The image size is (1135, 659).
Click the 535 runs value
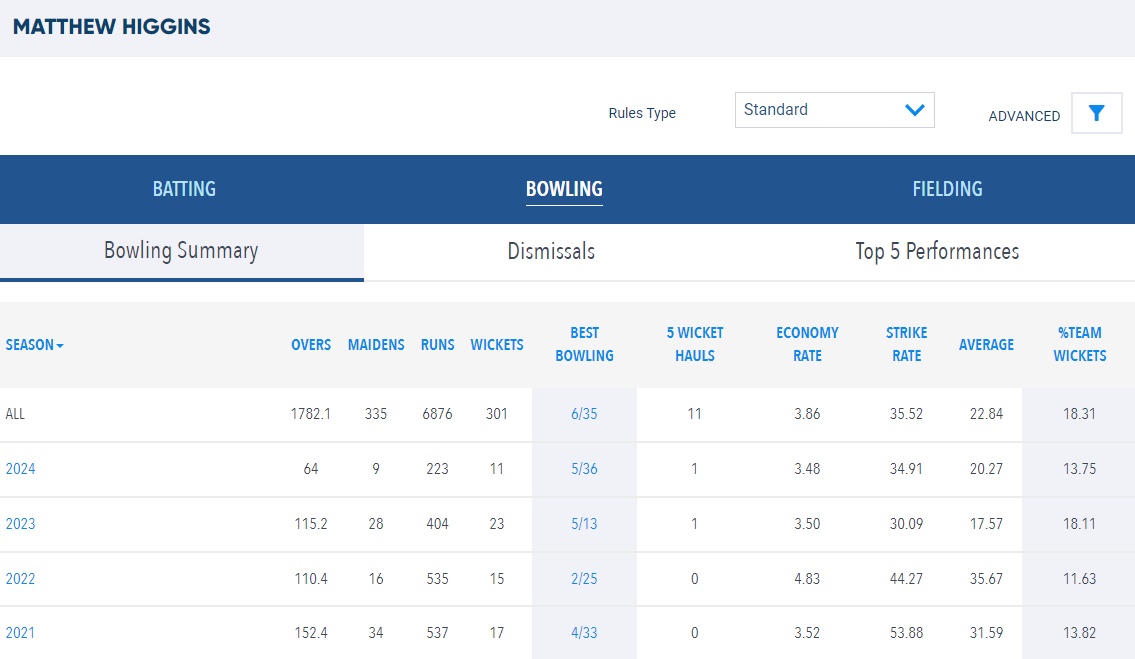point(437,579)
